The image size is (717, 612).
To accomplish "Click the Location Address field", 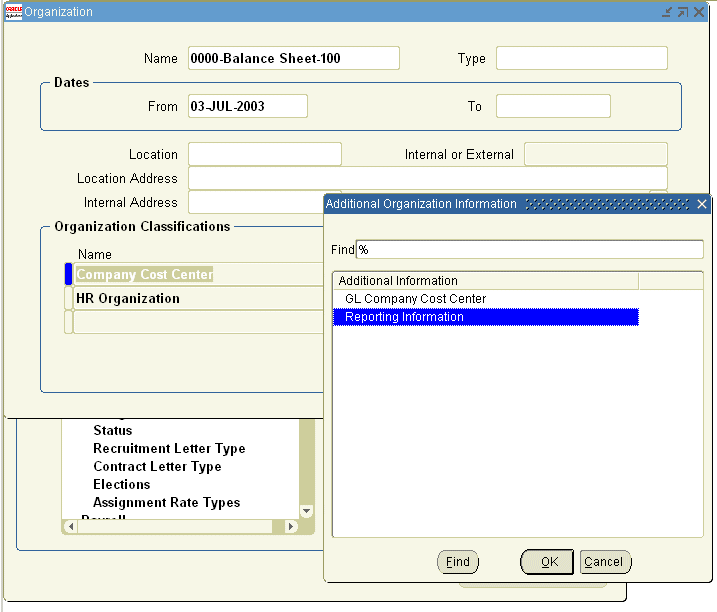I will click(x=428, y=178).
